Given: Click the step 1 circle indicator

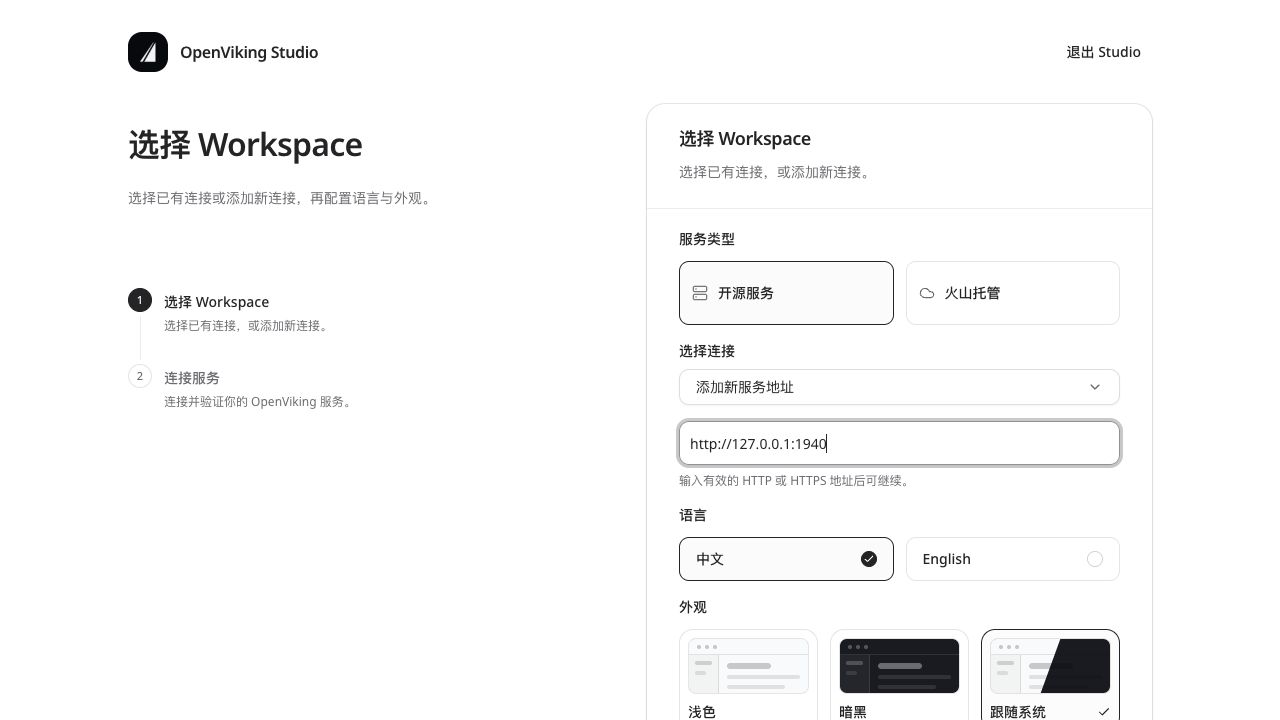Looking at the screenshot, I should click(x=140, y=300).
